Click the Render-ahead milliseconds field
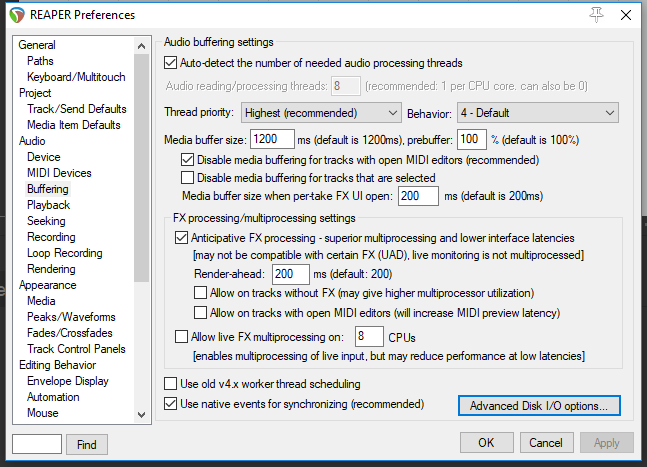Viewport: 647px width, 467px height. click(291, 273)
